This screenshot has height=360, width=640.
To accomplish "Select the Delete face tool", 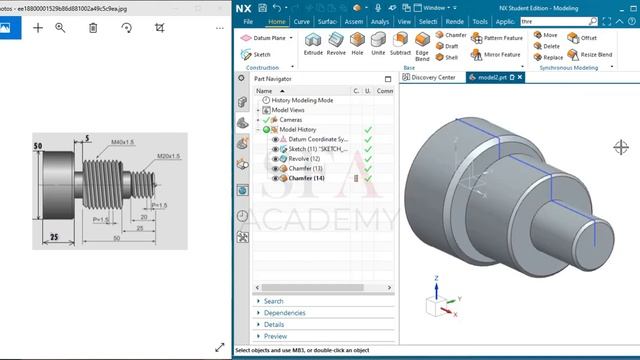I will 547,46.
